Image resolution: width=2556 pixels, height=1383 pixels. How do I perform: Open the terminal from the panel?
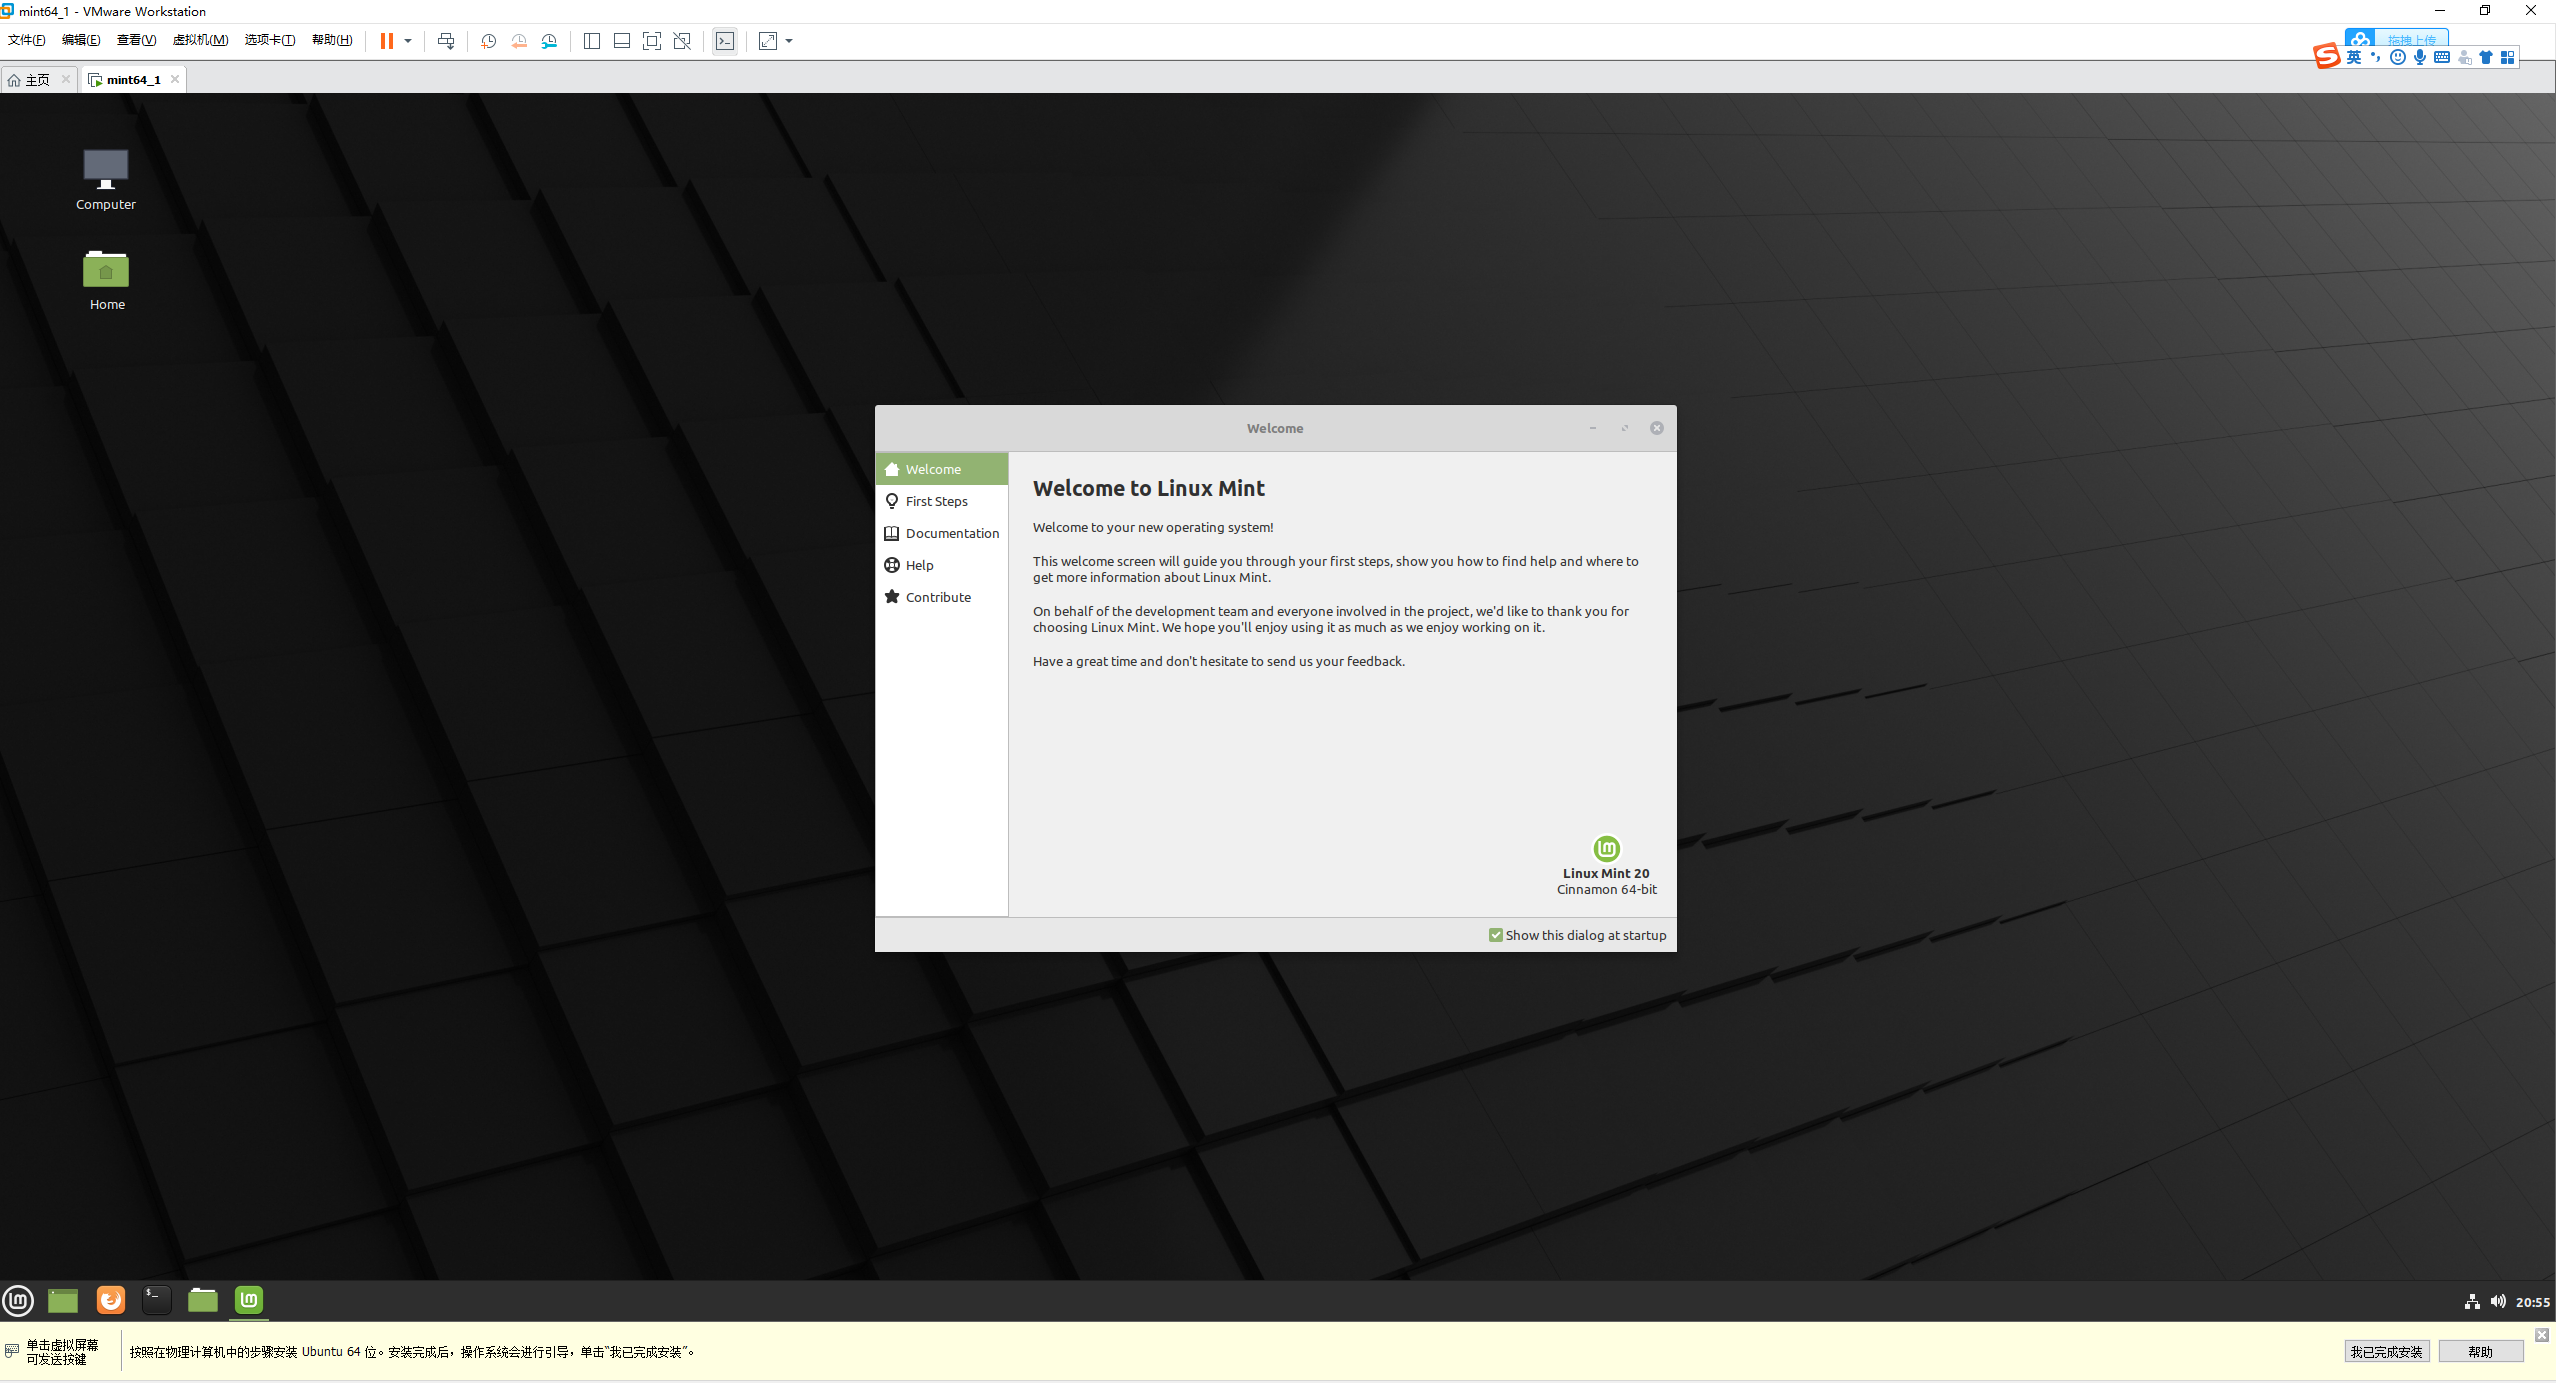(156, 1300)
